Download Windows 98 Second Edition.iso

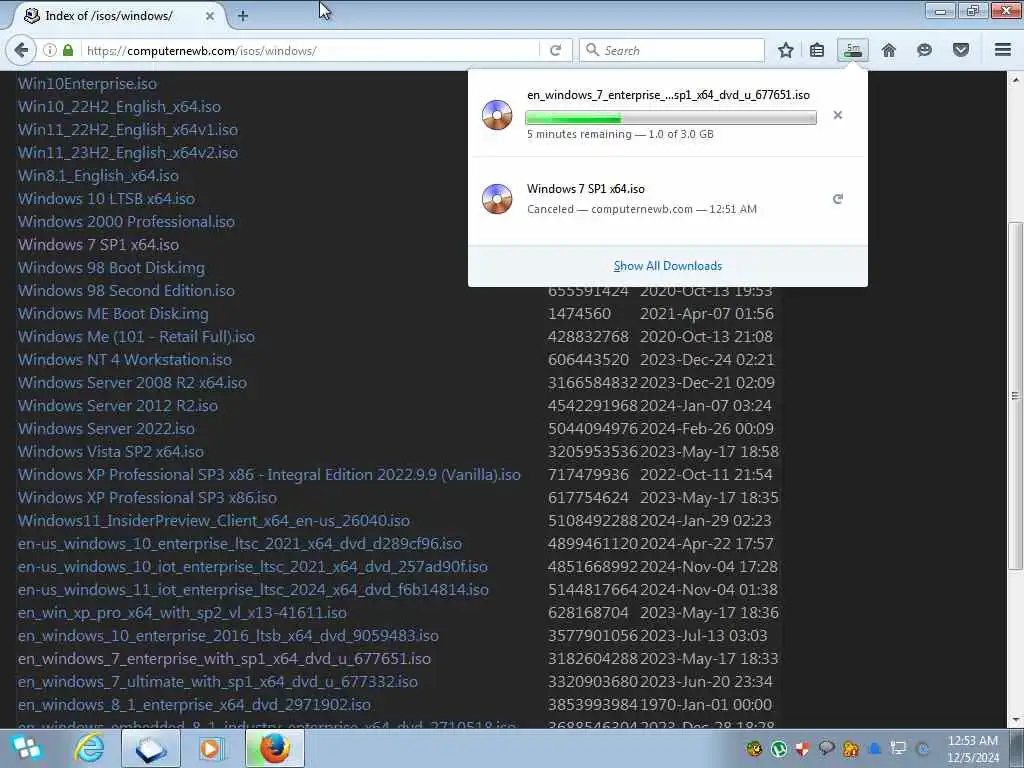pyautogui.click(x=127, y=291)
